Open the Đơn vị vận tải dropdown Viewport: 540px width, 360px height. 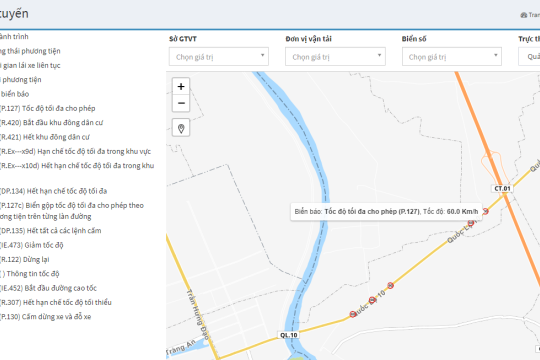pyautogui.click(x=335, y=56)
